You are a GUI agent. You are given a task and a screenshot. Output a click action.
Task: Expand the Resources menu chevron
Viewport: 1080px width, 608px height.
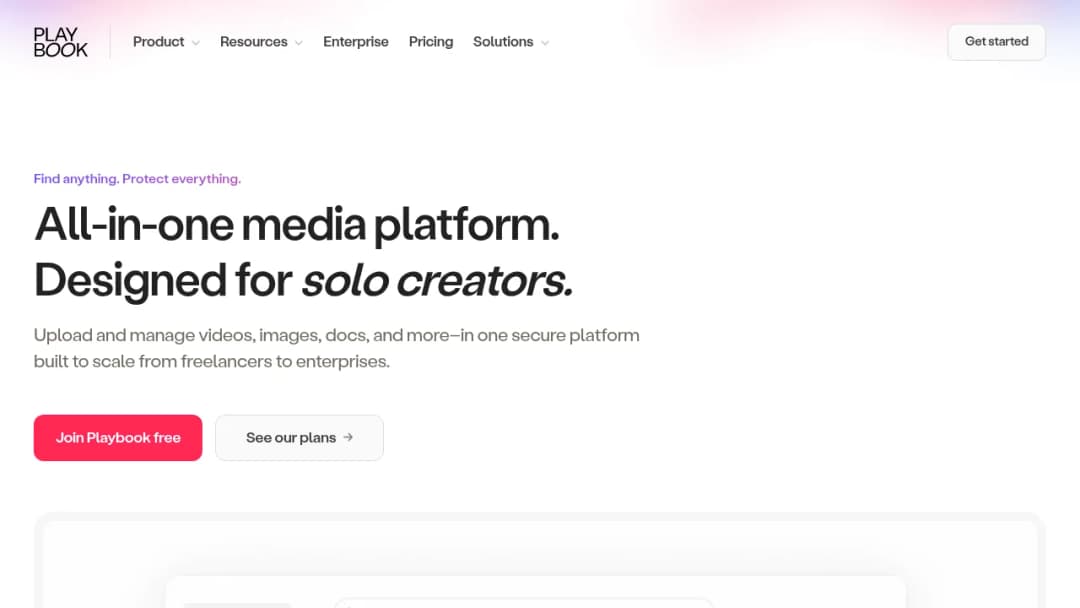[298, 43]
